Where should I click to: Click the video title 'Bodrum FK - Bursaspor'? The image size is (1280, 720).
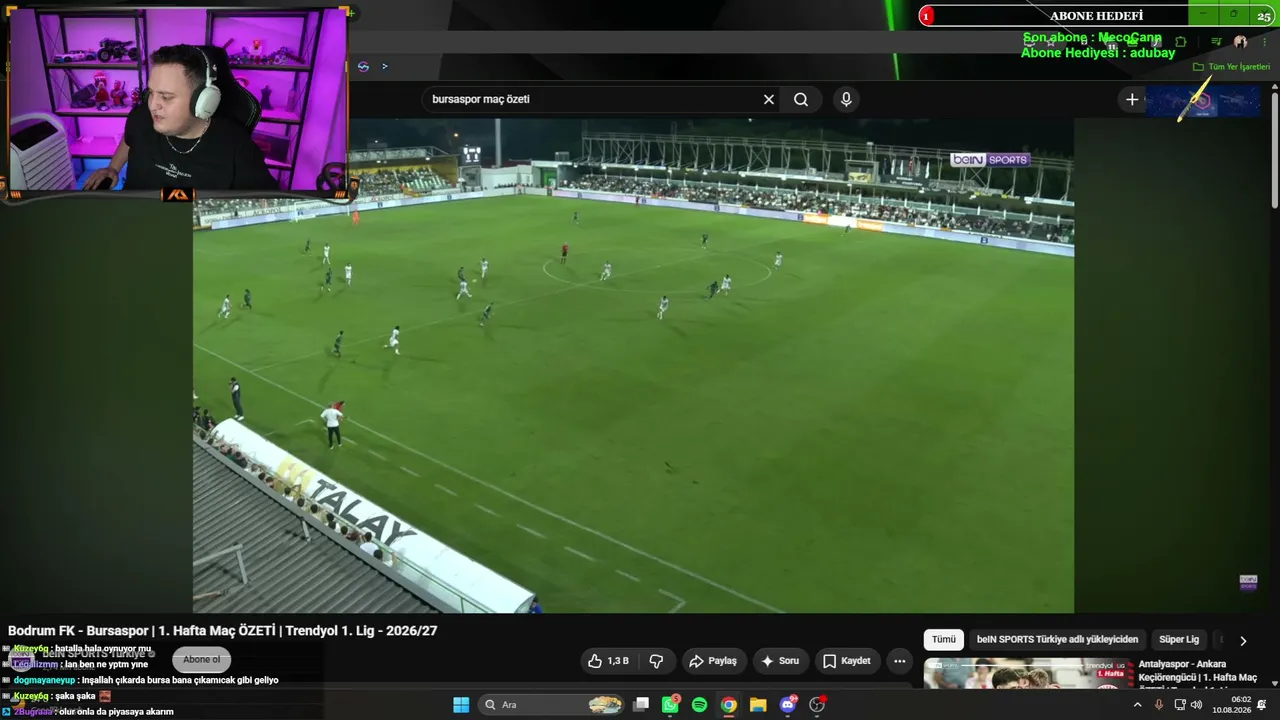click(223, 631)
